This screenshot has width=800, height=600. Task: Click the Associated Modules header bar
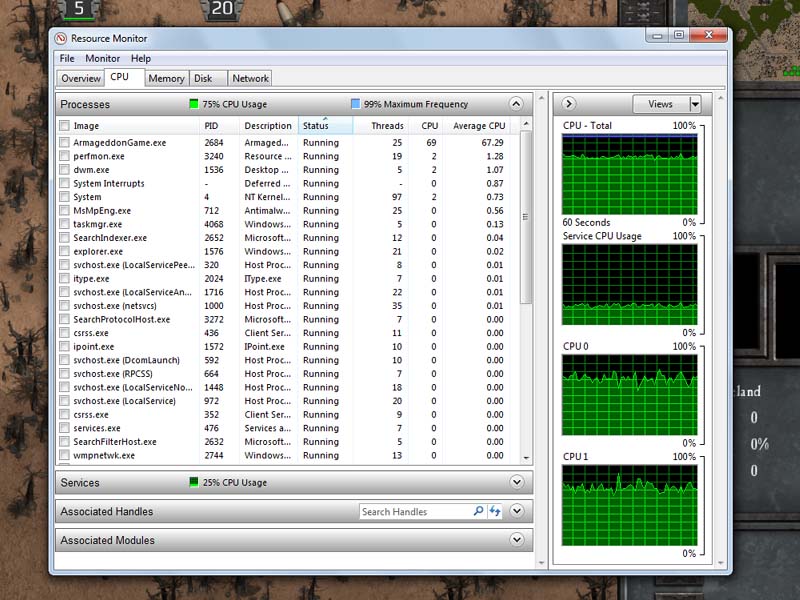coord(294,540)
